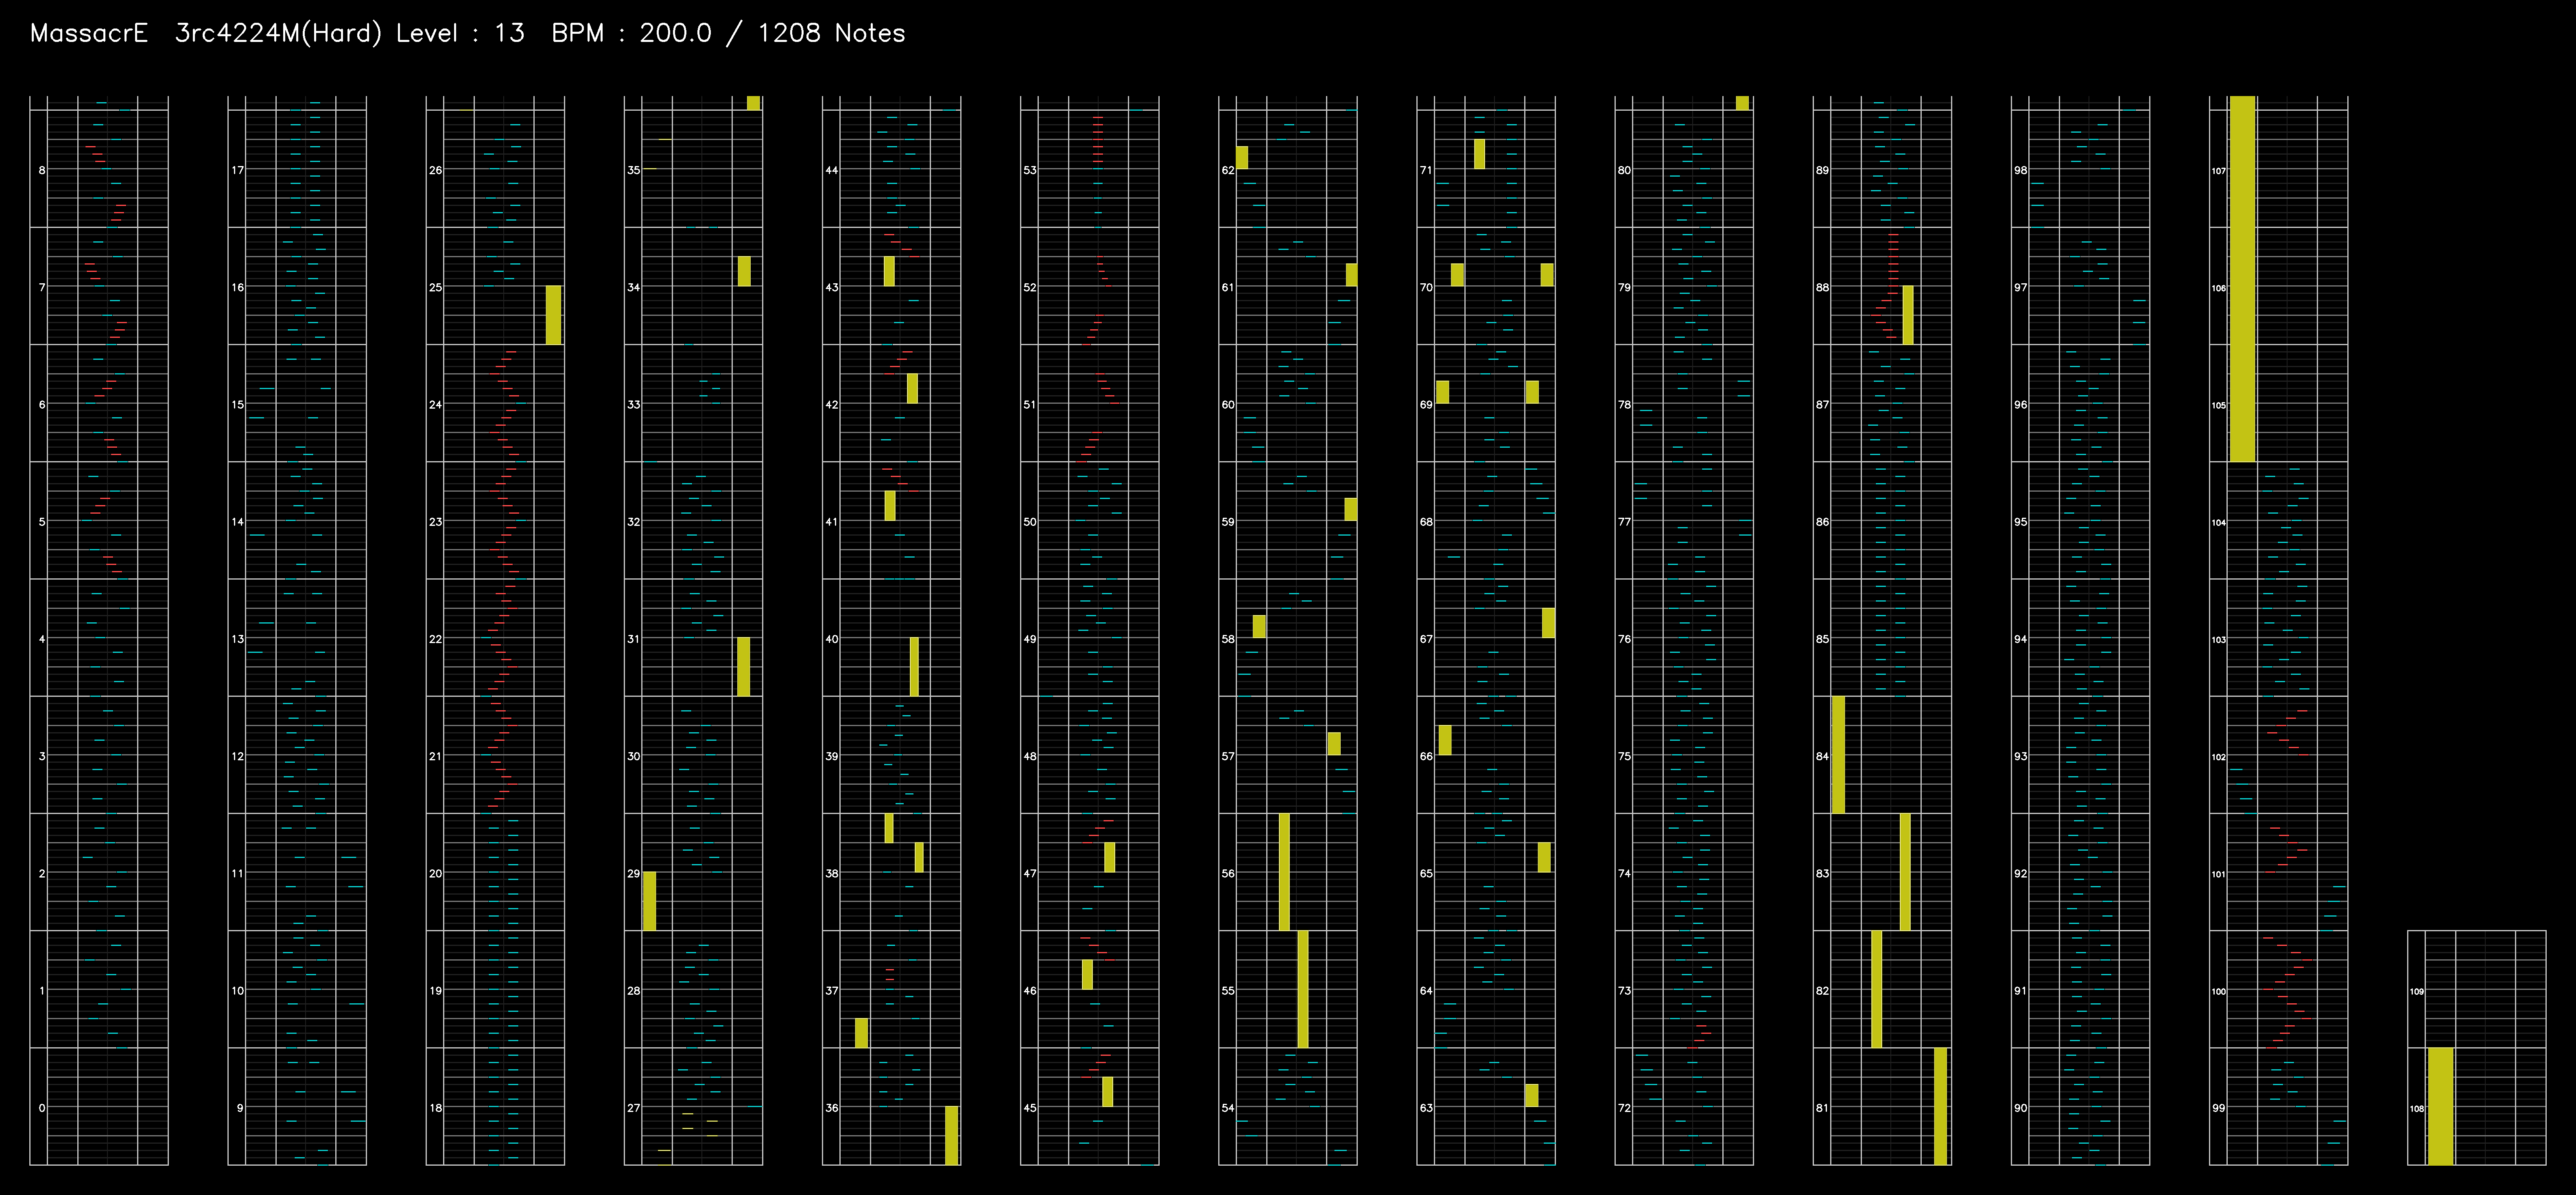Image resolution: width=2576 pixels, height=1195 pixels.
Task: Click the yellow long note in measure 82
Action: coord(1876,989)
